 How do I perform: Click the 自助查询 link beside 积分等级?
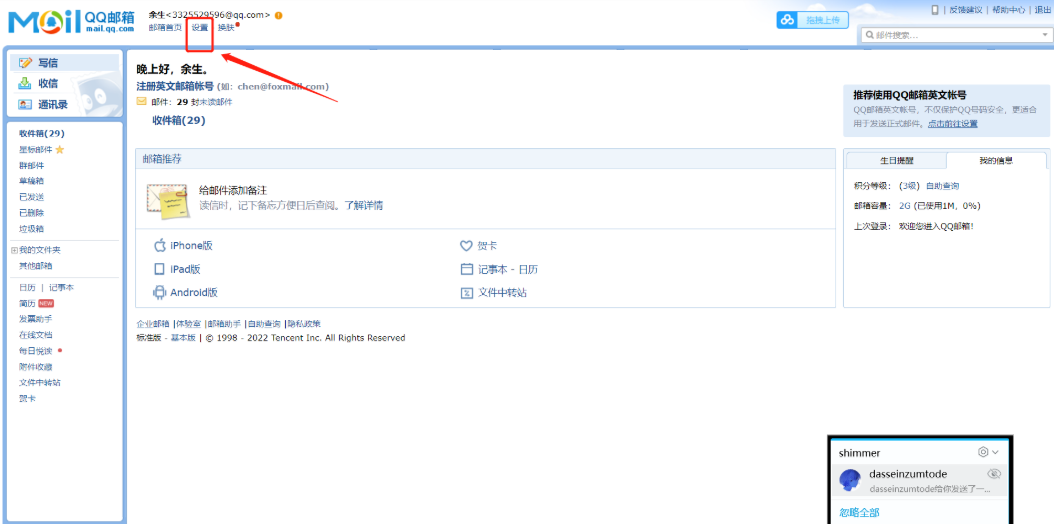click(942, 185)
